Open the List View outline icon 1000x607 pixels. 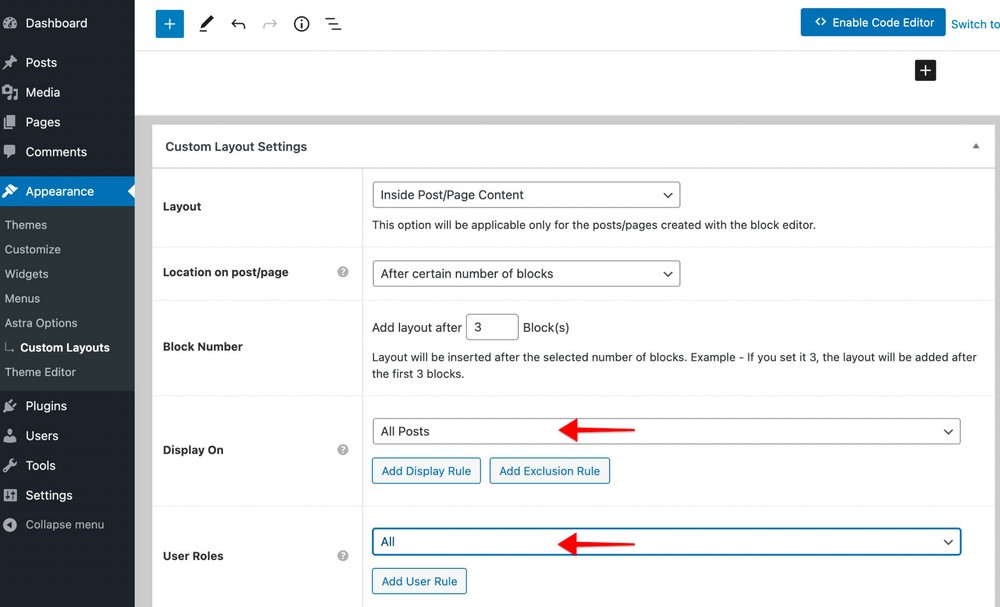coord(333,23)
